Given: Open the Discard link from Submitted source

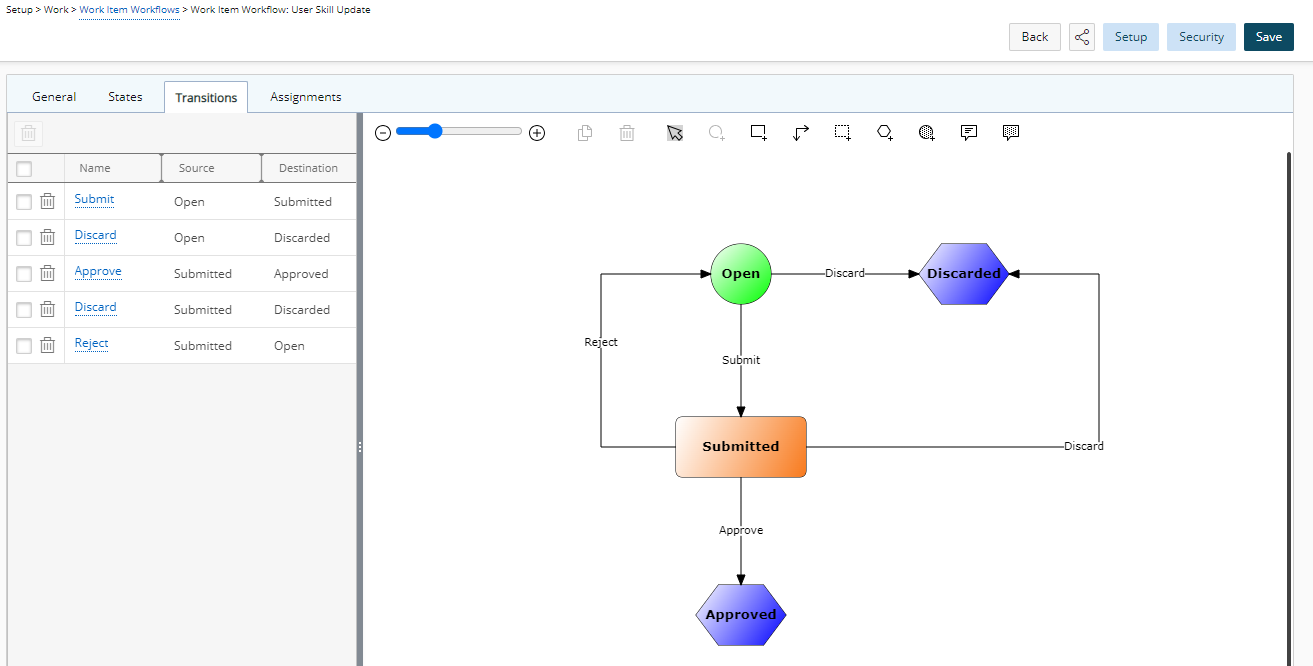Looking at the screenshot, I should coord(95,307).
